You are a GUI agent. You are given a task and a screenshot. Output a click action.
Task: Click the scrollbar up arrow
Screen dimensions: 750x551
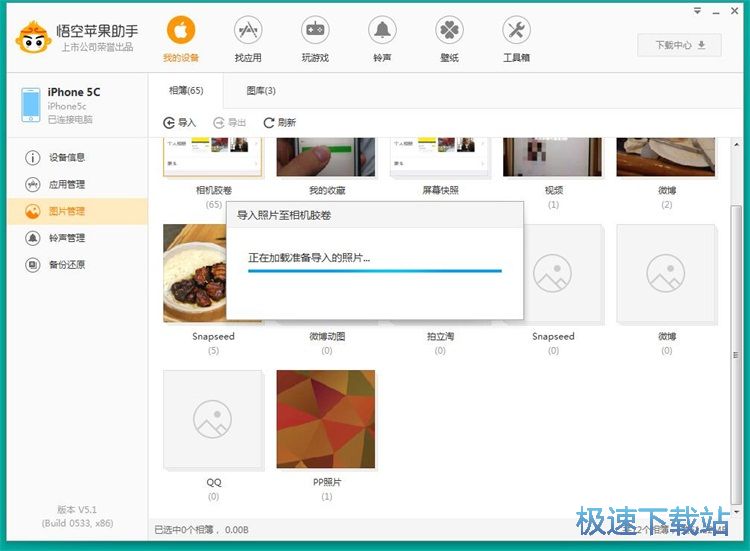[x=736, y=143]
